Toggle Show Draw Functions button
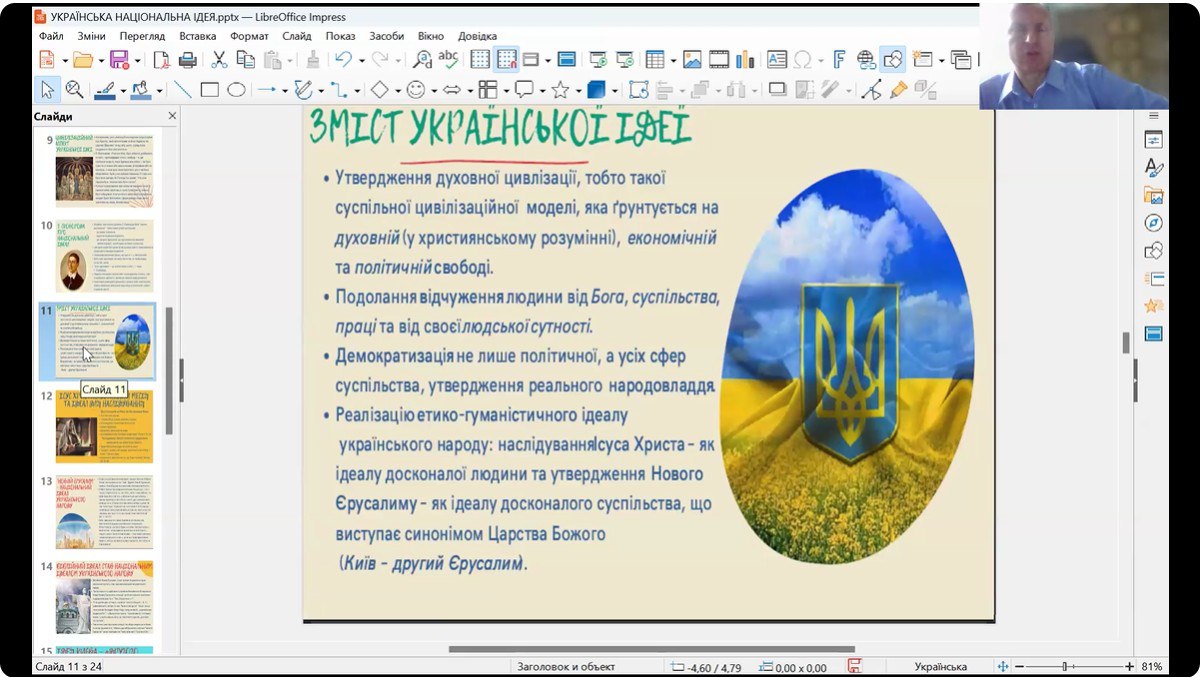 click(x=892, y=60)
